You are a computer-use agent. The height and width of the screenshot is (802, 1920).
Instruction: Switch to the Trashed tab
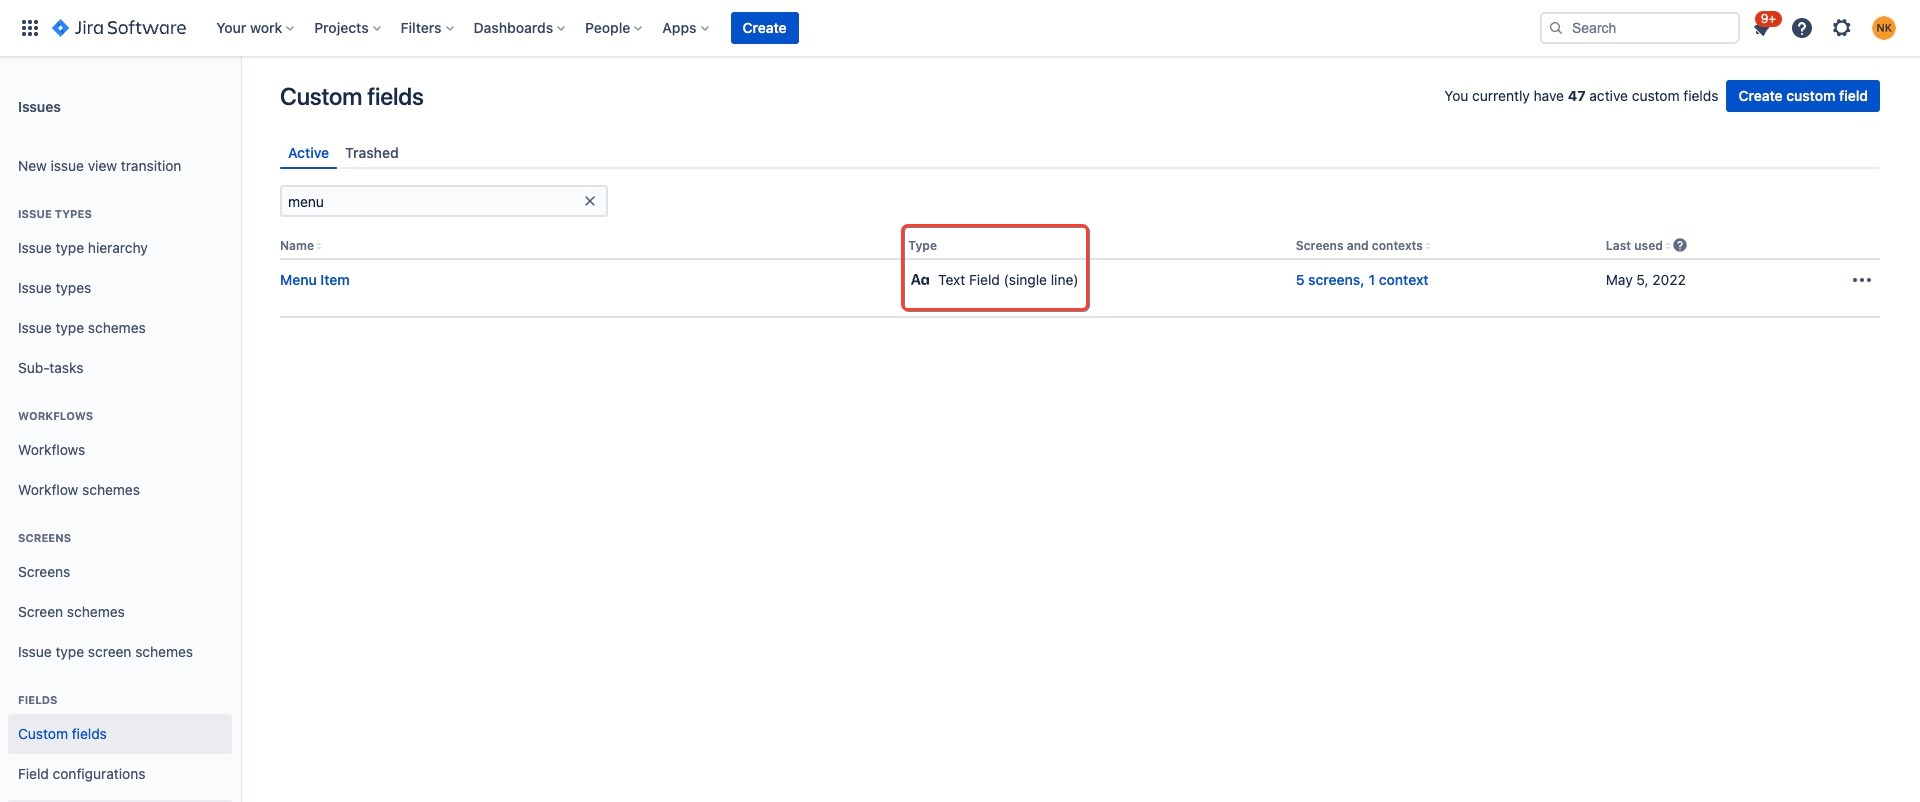tap(372, 153)
